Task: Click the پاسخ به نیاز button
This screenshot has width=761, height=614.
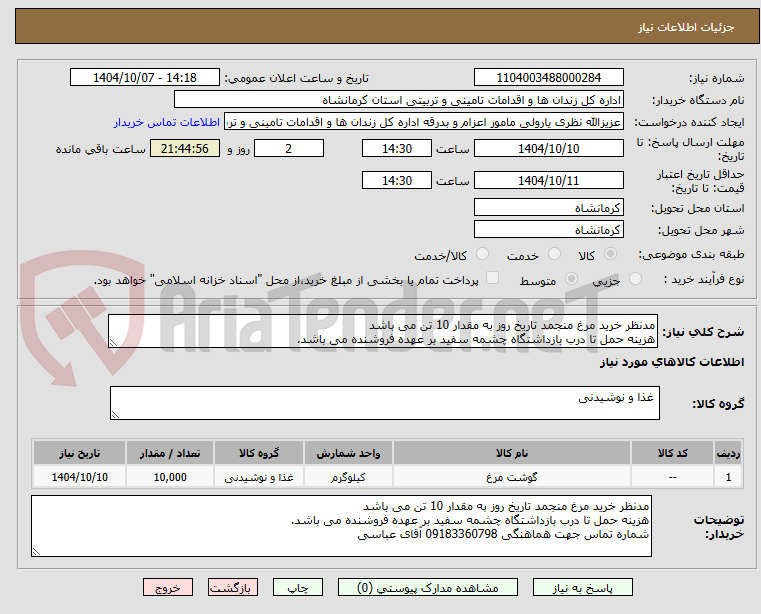Action: pyautogui.click(x=582, y=587)
